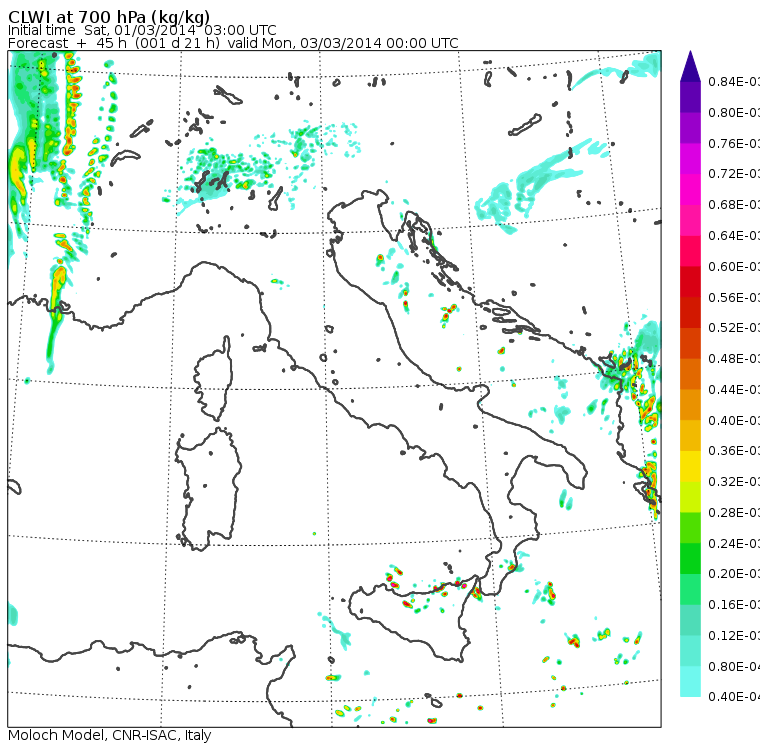Click the 0.56E-03 color bar label
Viewport: 760px width, 749px height.
[734, 297]
